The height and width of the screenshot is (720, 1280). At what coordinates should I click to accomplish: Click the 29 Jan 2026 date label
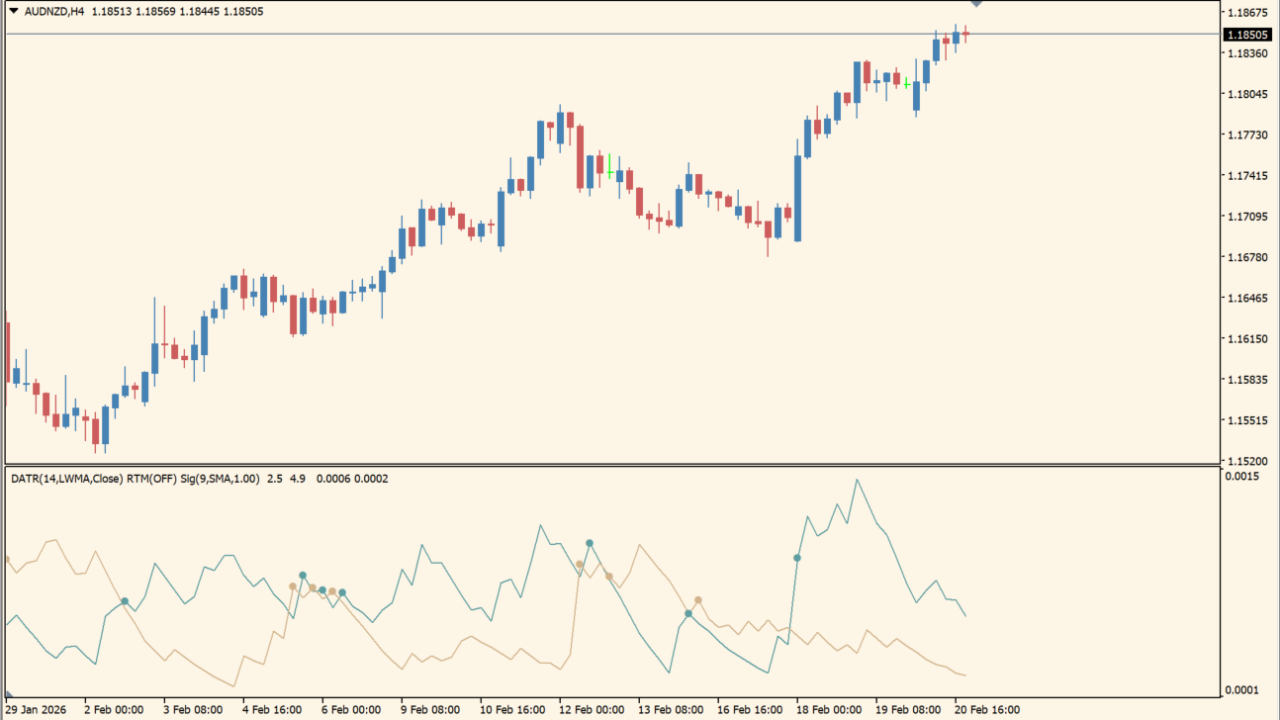coord(39,710)
